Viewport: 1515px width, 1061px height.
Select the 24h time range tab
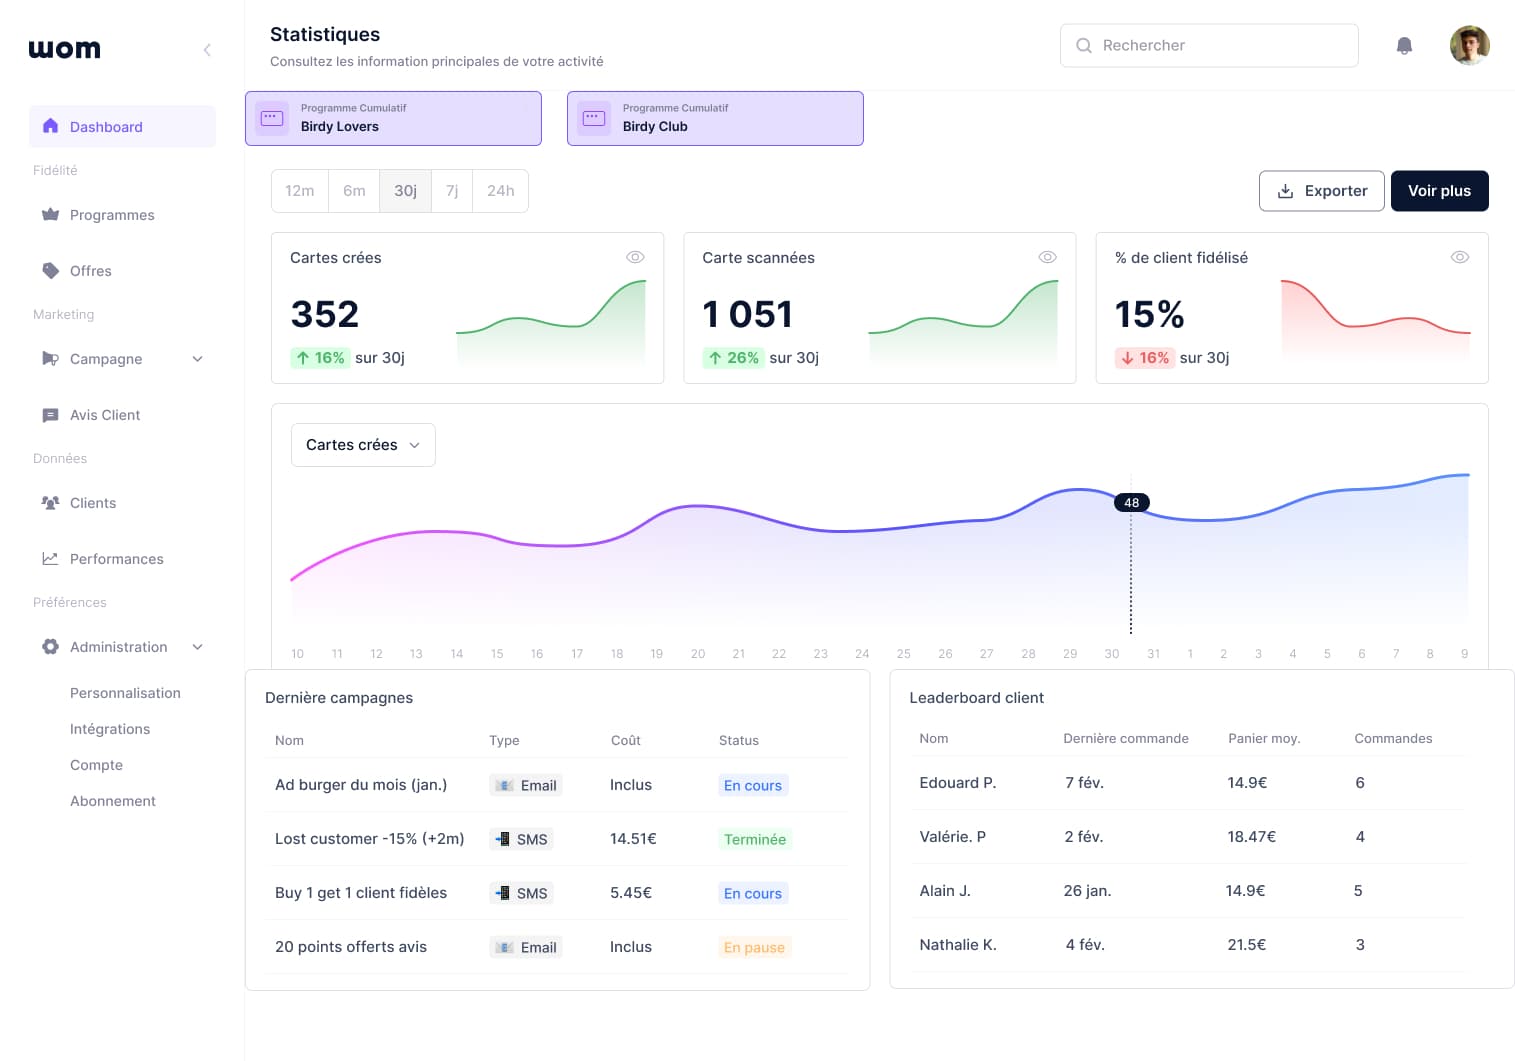(x=500, y=191)
